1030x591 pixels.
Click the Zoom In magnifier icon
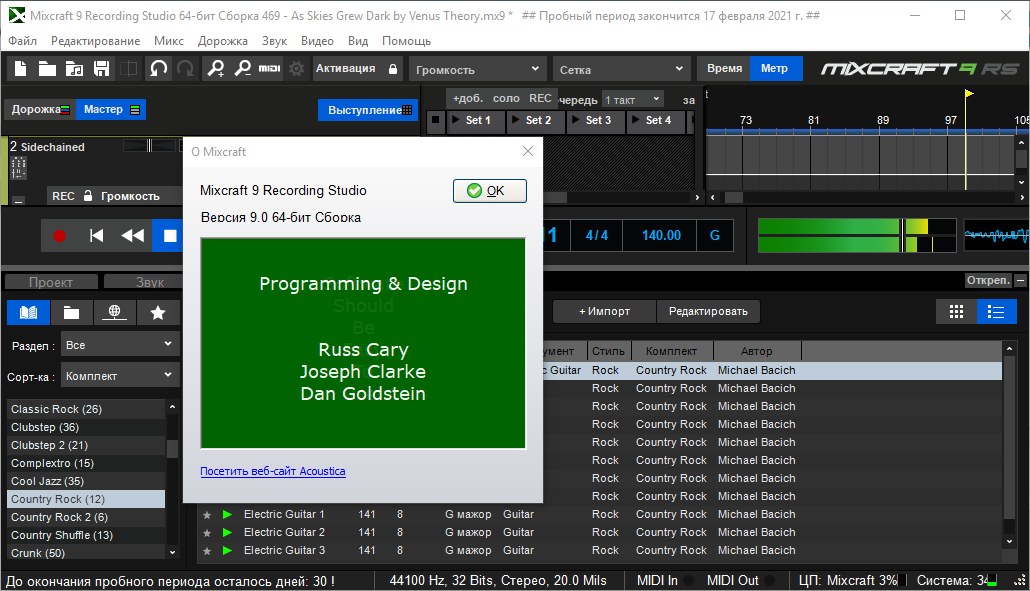tap(215, 69)
